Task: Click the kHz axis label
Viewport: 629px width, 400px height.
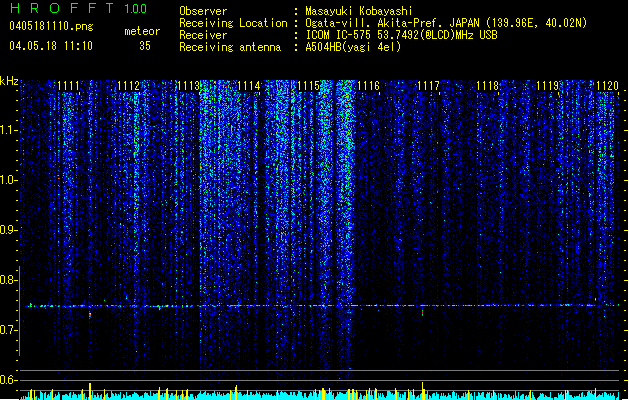Action: (9, 81)
